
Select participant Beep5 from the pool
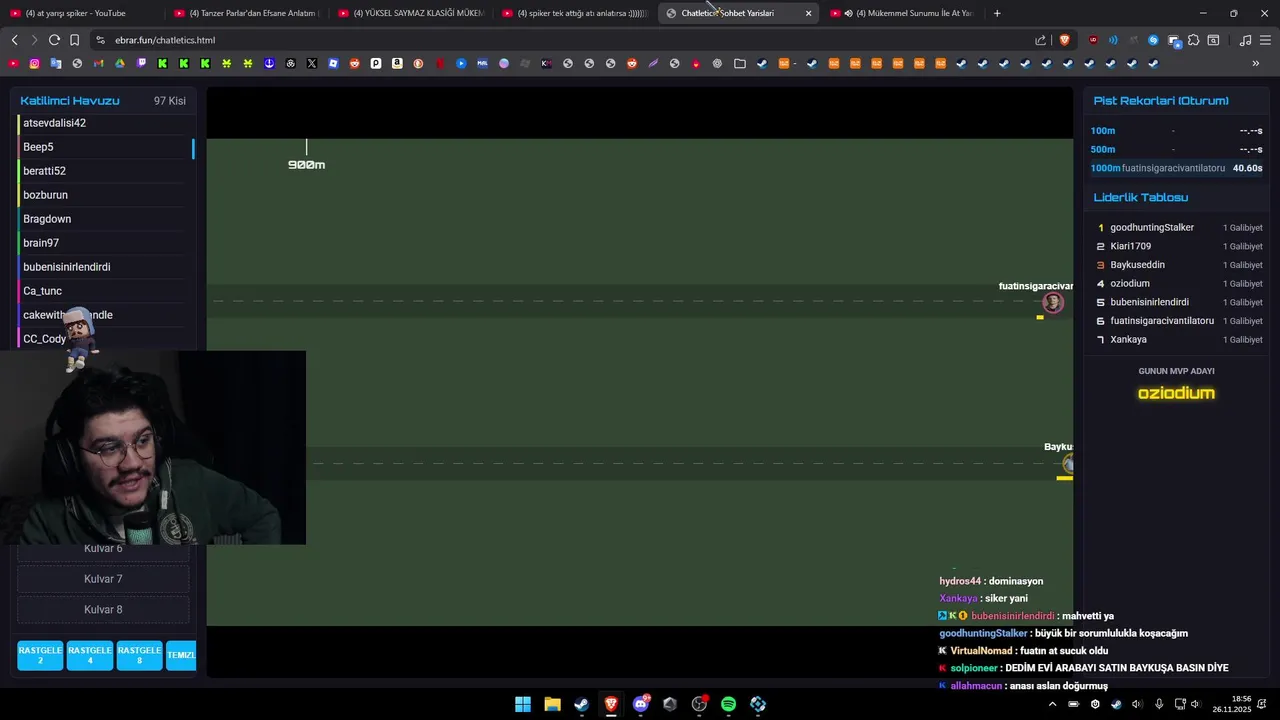pyautogui.click(x=102, y=147)
